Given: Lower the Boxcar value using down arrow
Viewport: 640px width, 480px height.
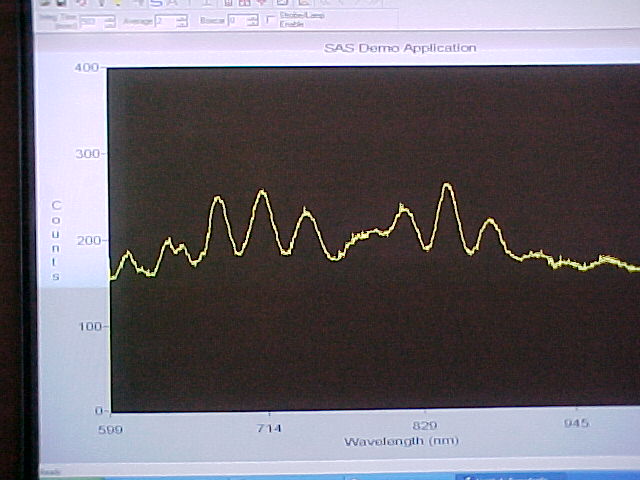Looking at the screenshot, I should [252, 25].
